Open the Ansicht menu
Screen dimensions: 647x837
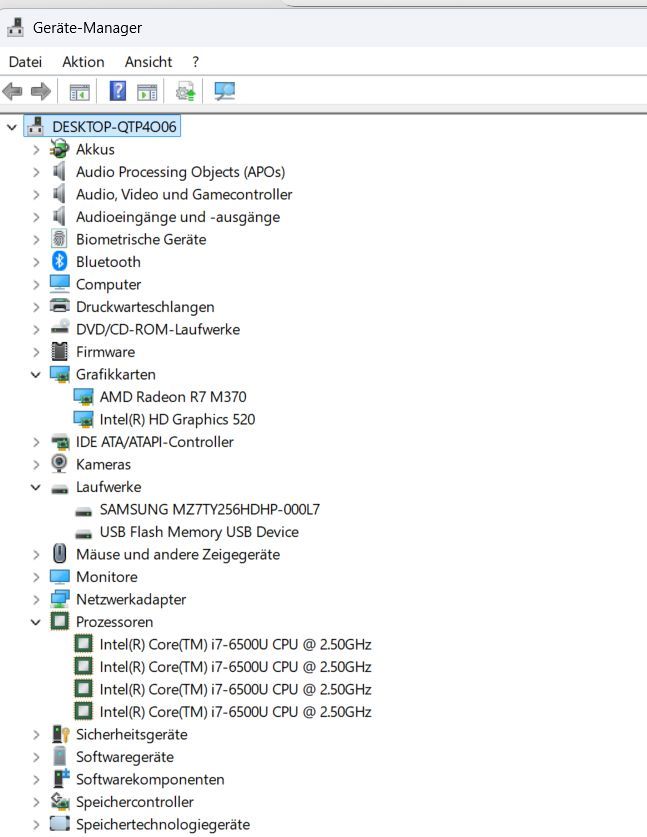pos(148,62)
